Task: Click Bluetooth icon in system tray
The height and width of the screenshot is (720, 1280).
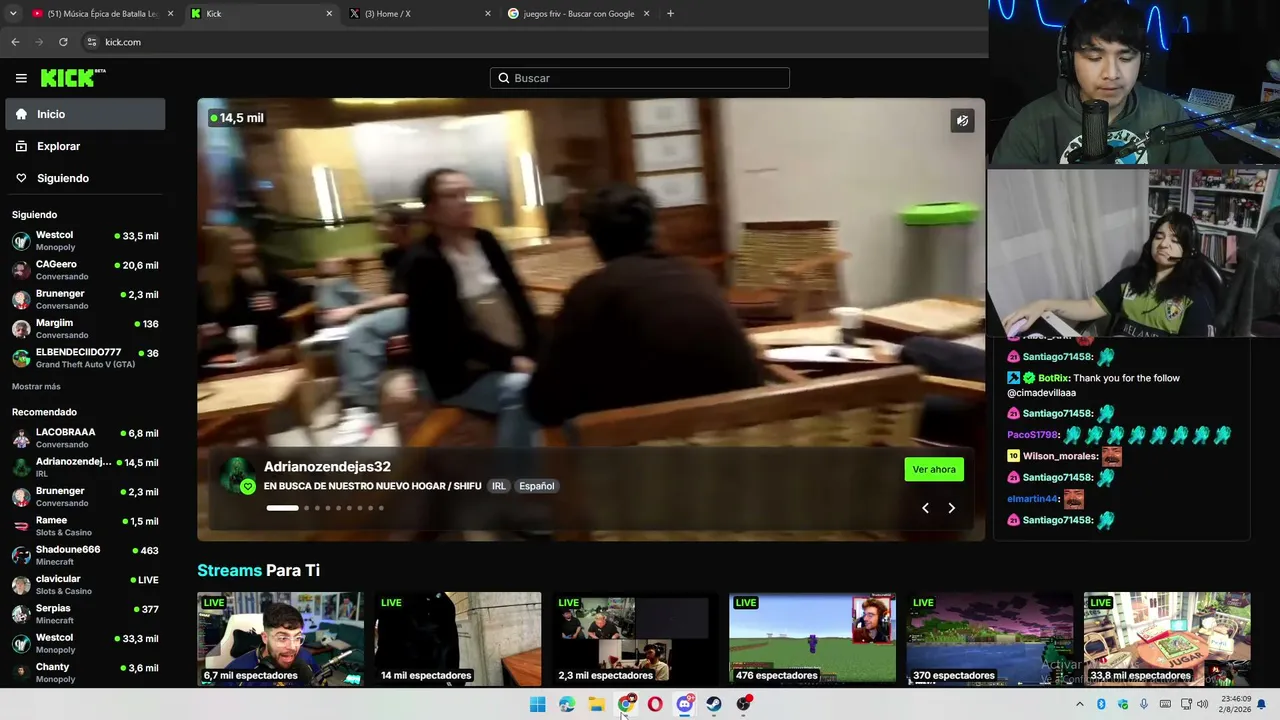Action: [x=1101, y=704]
